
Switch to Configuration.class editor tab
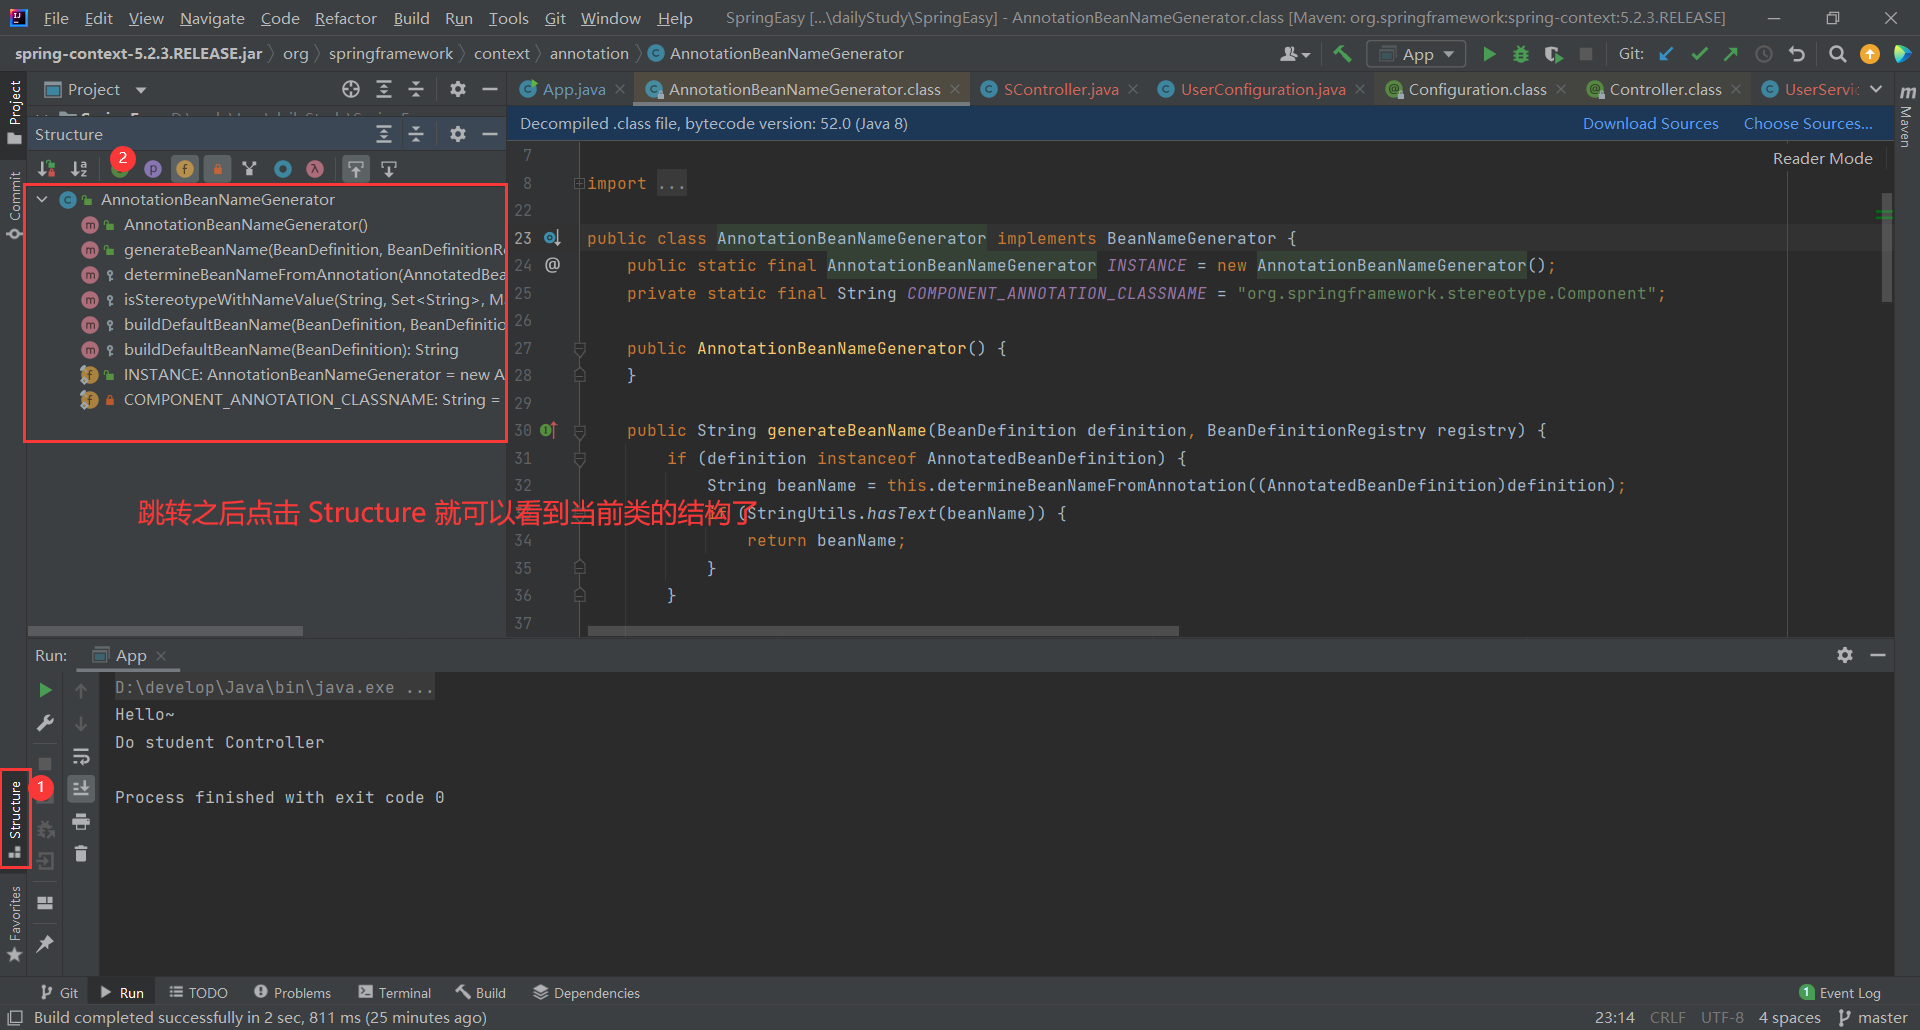pyautogui.click(x=1477, y=90)
